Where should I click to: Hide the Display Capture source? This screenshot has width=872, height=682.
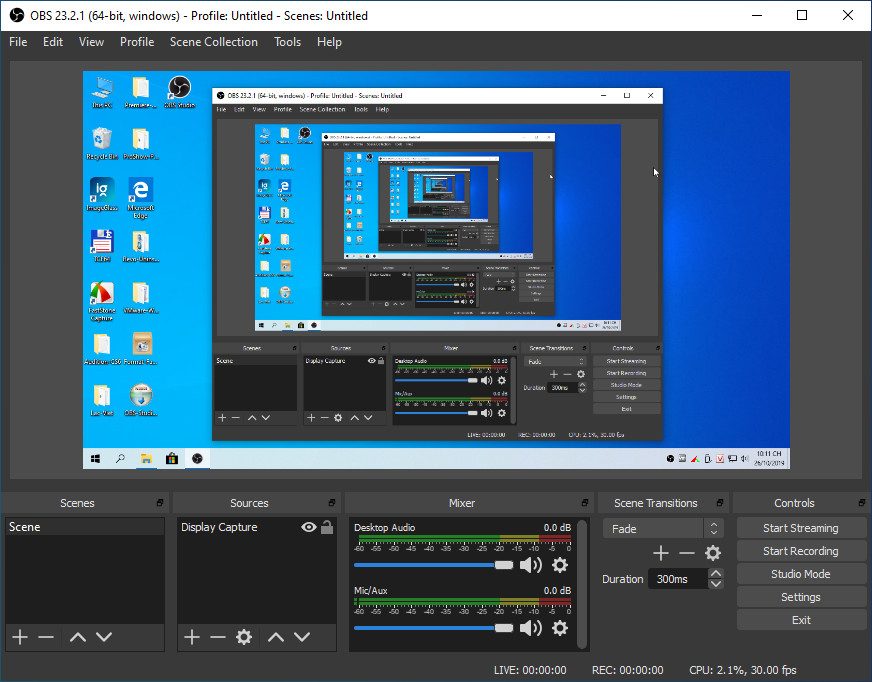pos(309,527)
